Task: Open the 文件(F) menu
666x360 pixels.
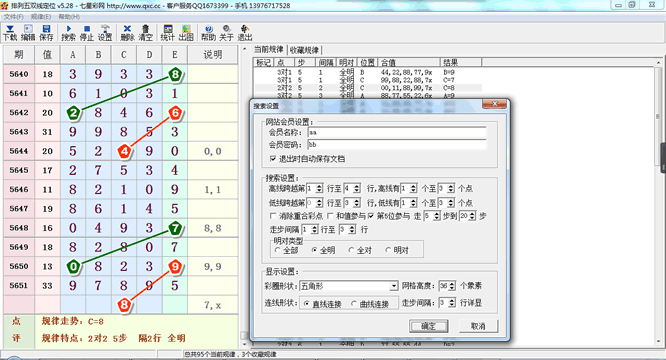Action: (x=14, y=17)
